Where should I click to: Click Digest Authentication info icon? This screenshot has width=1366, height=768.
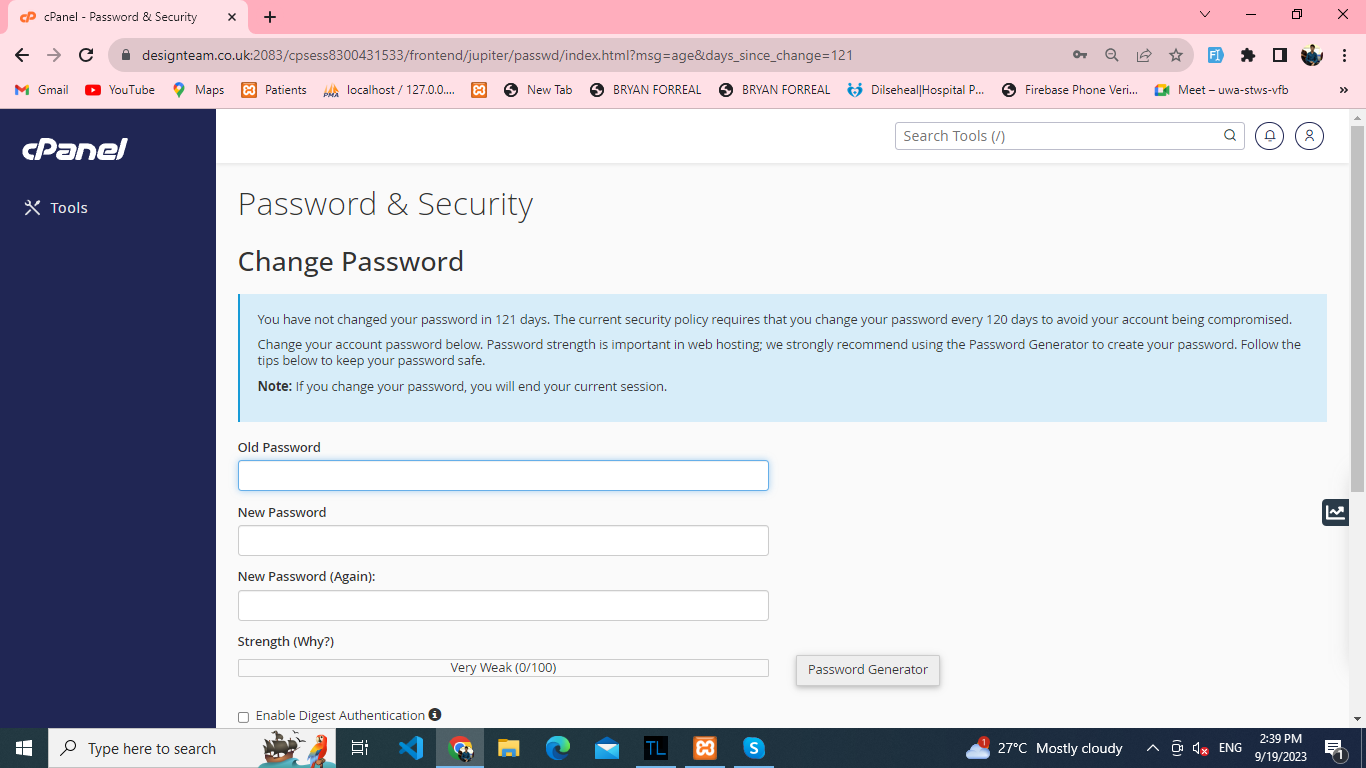pos(435,715)
